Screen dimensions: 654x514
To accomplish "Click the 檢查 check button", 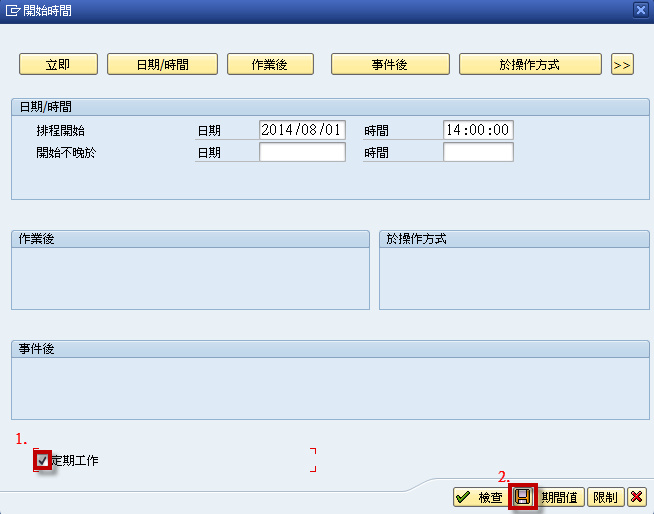I will (481, 497).
